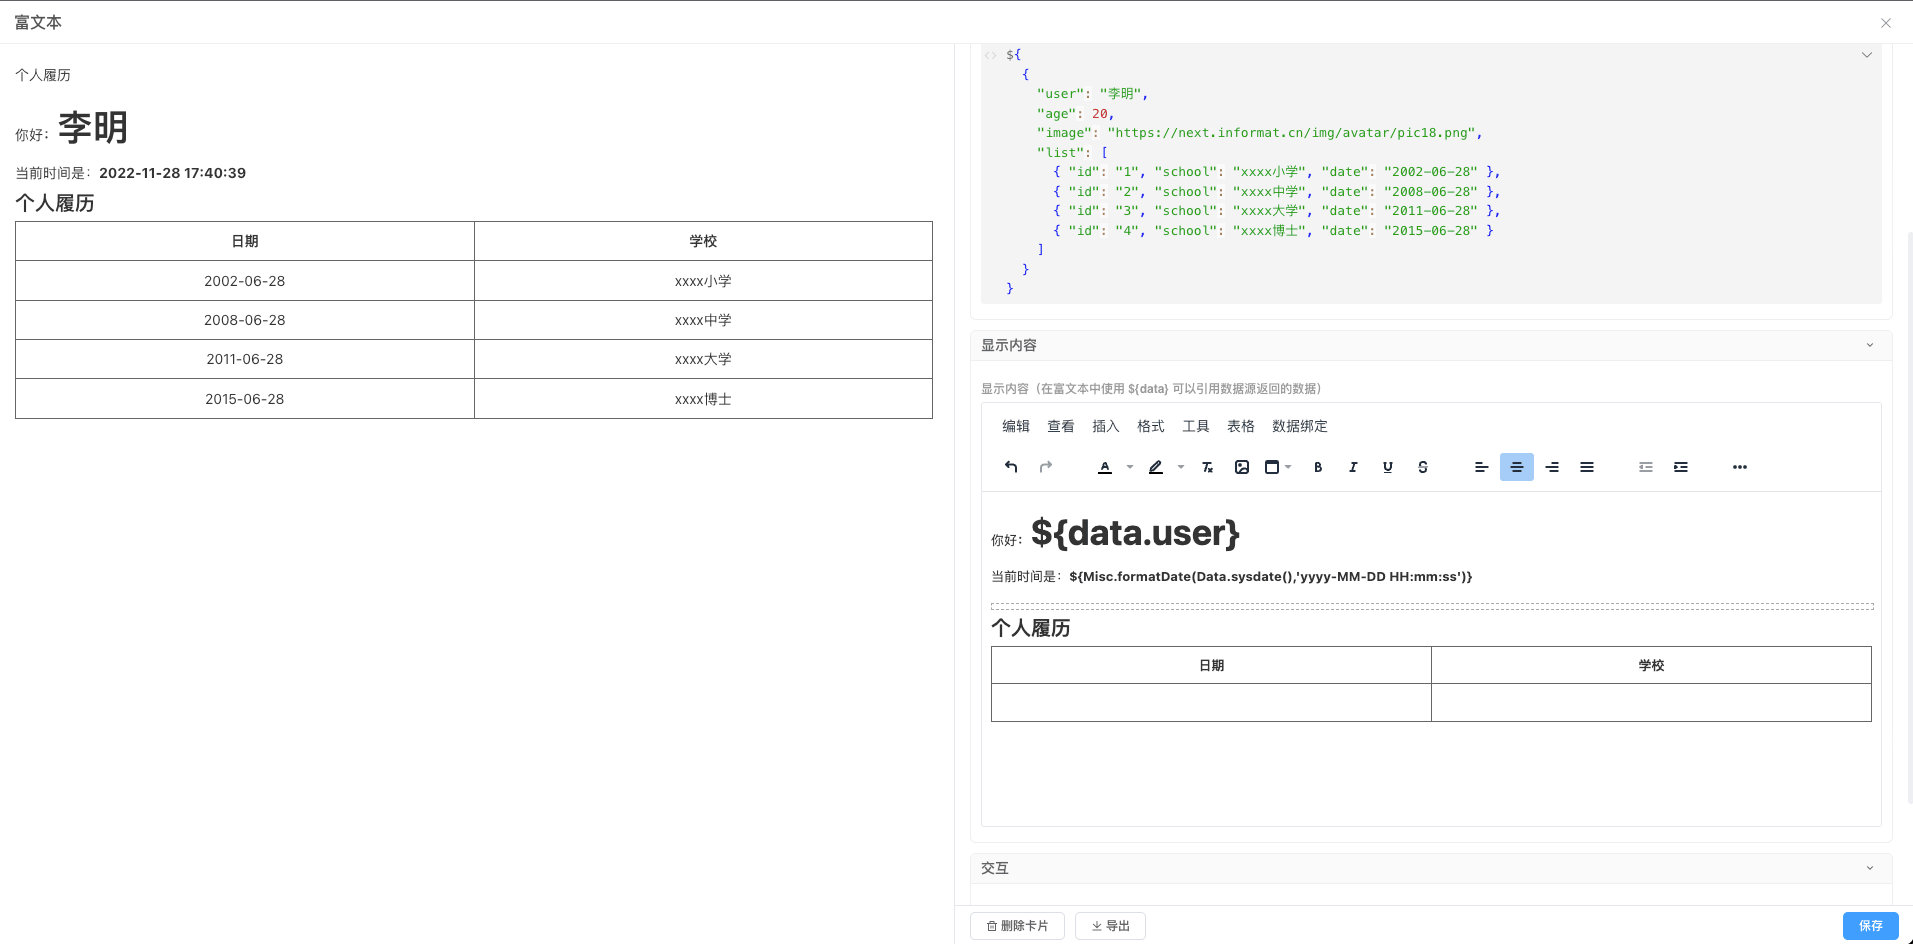Open the 数据绑定 menu

pyautogui.click(x=1299, y=426)
